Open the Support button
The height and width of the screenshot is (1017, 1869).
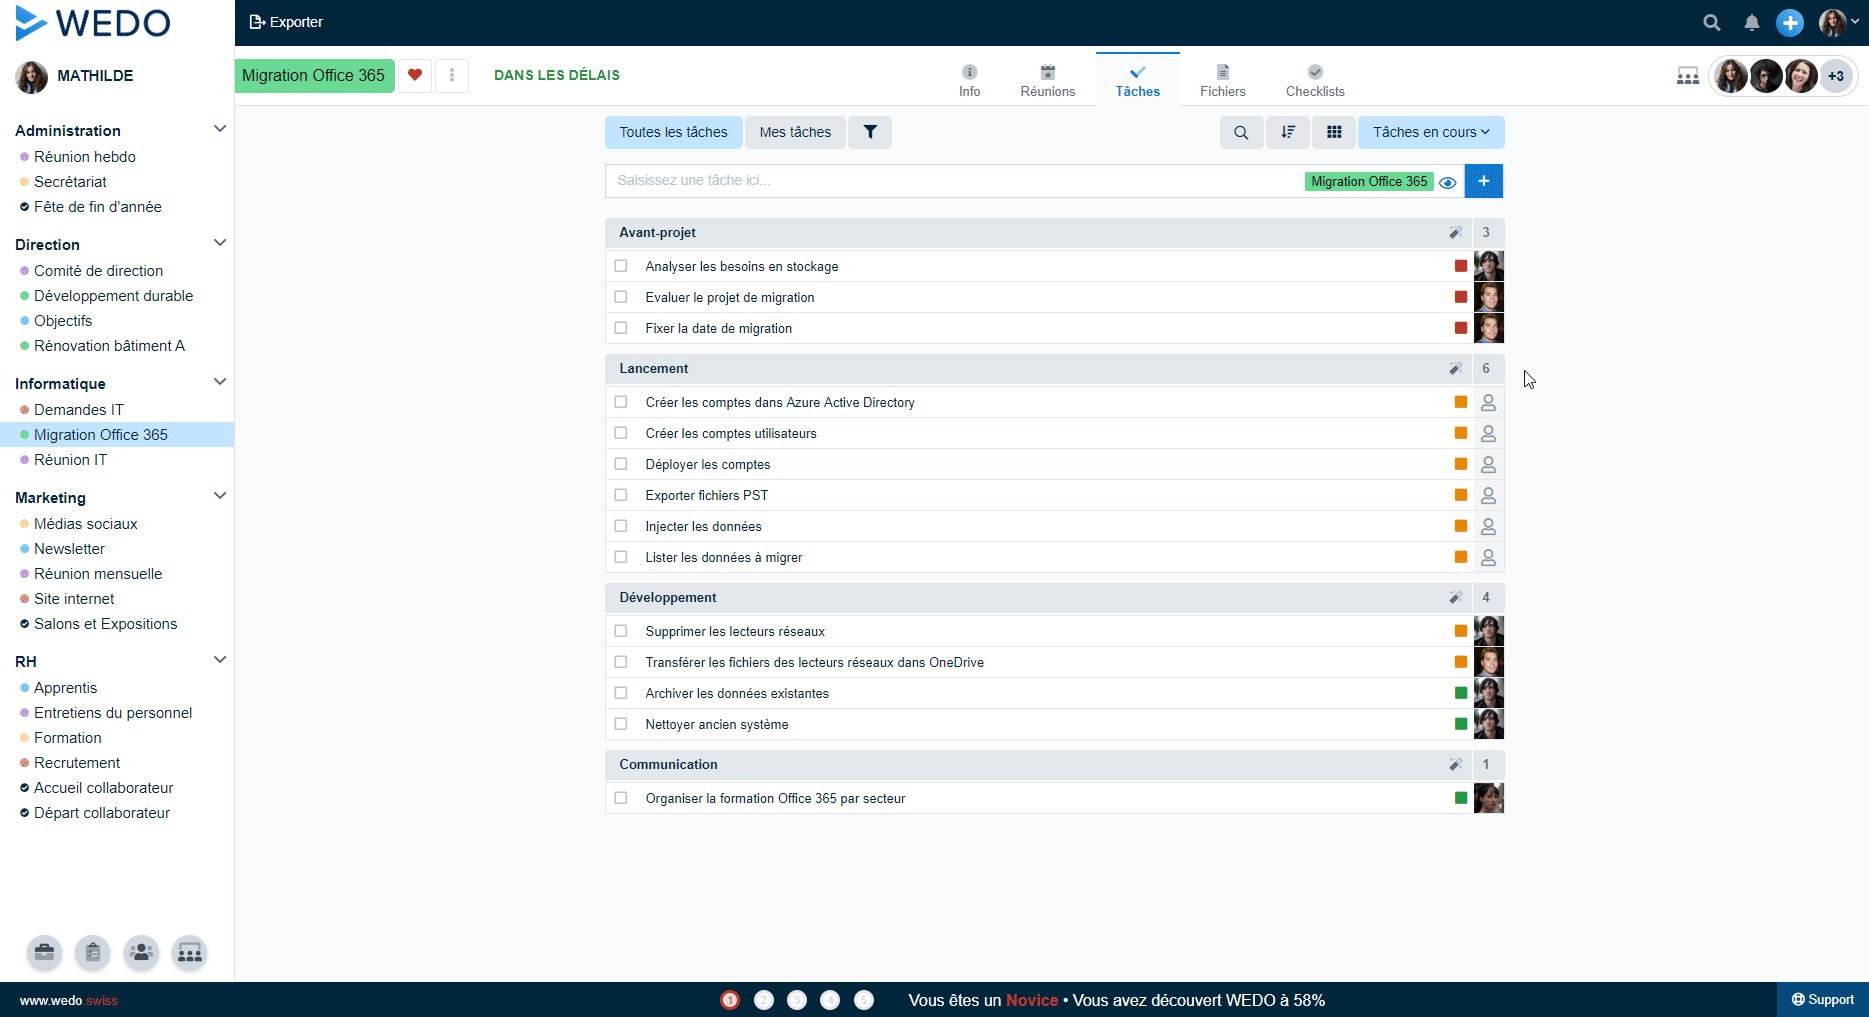pyautogui.click(x=1822, y=1000)
